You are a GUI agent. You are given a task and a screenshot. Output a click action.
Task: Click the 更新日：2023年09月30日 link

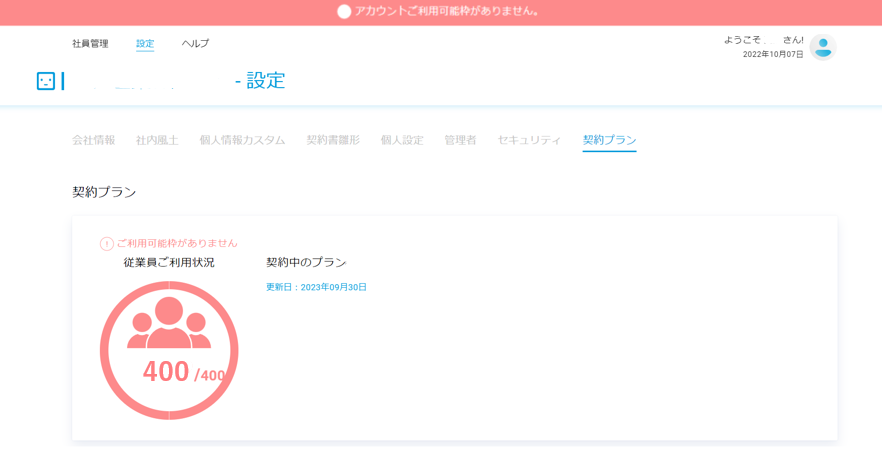[316, 287]
